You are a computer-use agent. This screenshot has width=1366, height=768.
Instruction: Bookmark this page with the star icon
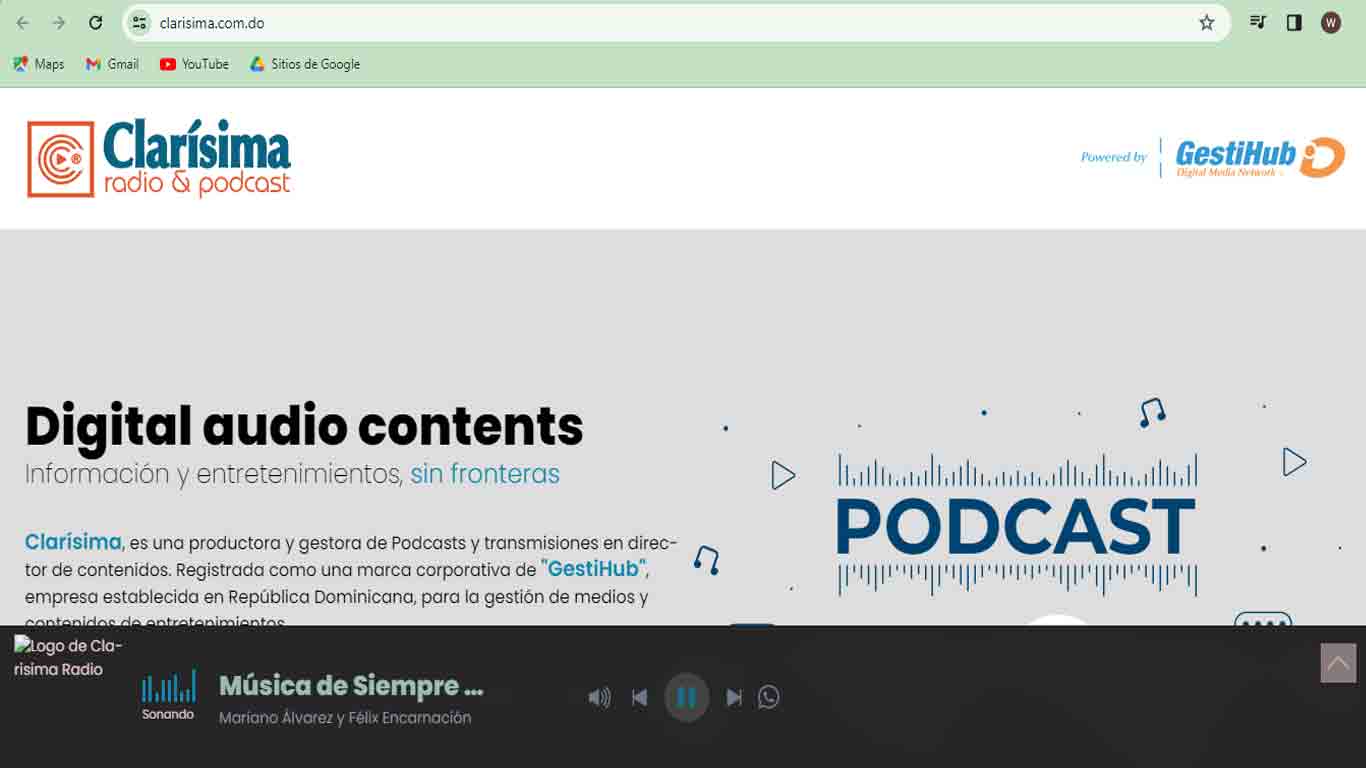(1207, 23)
